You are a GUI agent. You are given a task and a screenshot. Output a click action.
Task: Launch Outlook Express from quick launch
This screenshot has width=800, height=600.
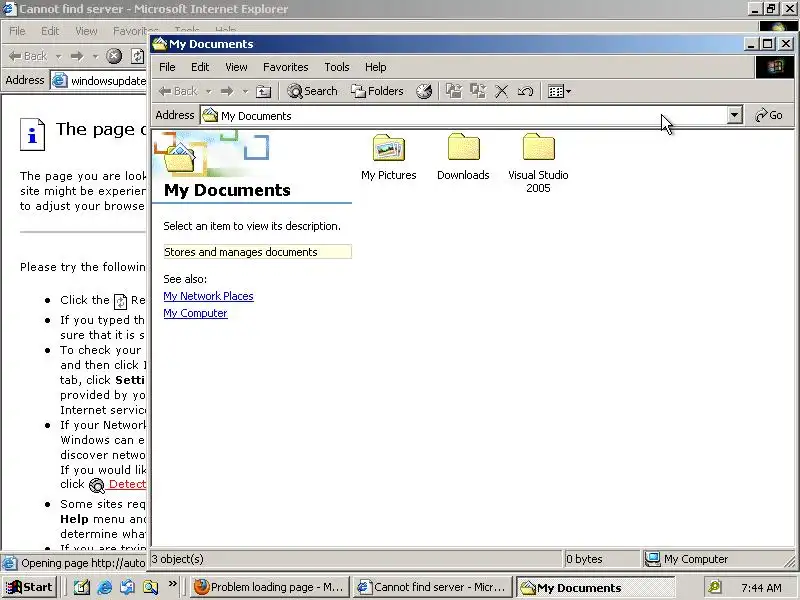[x=127, y=587]
